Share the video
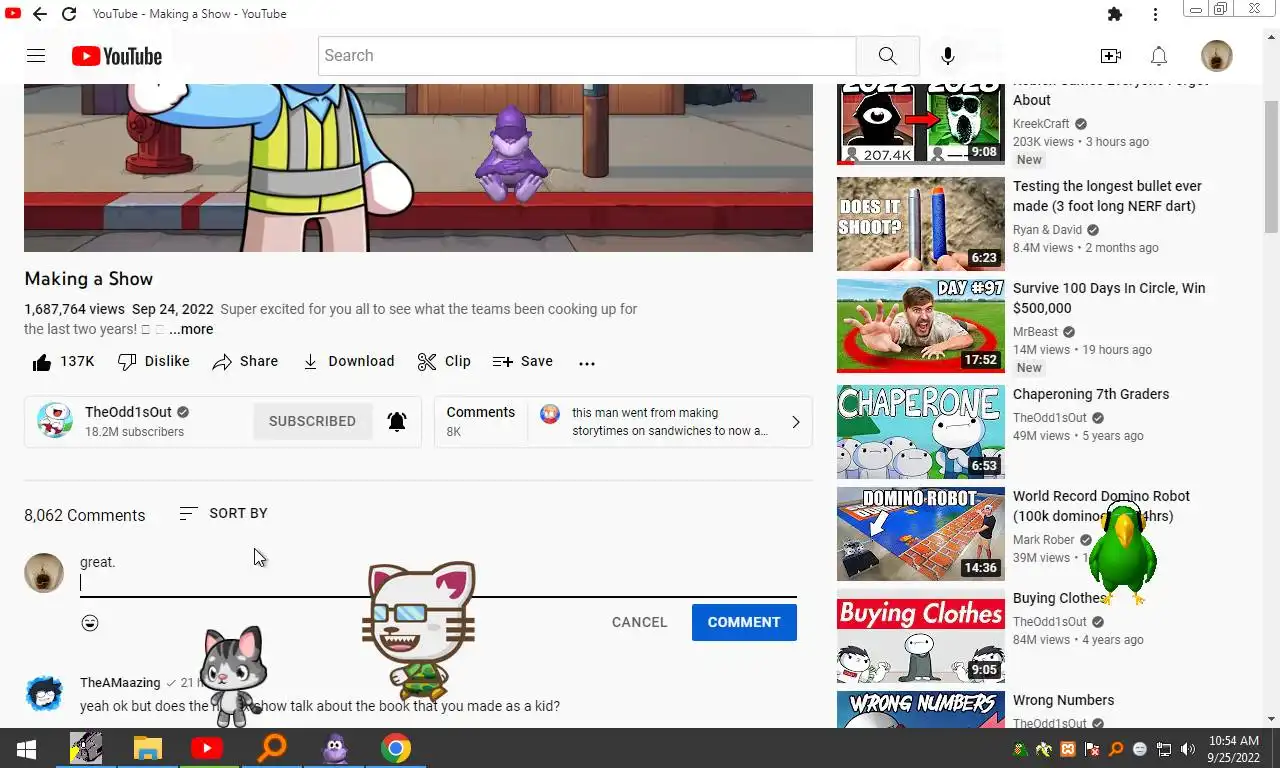Image resolution: width=1280 pixels, height=768 pixels. [246, 362]
